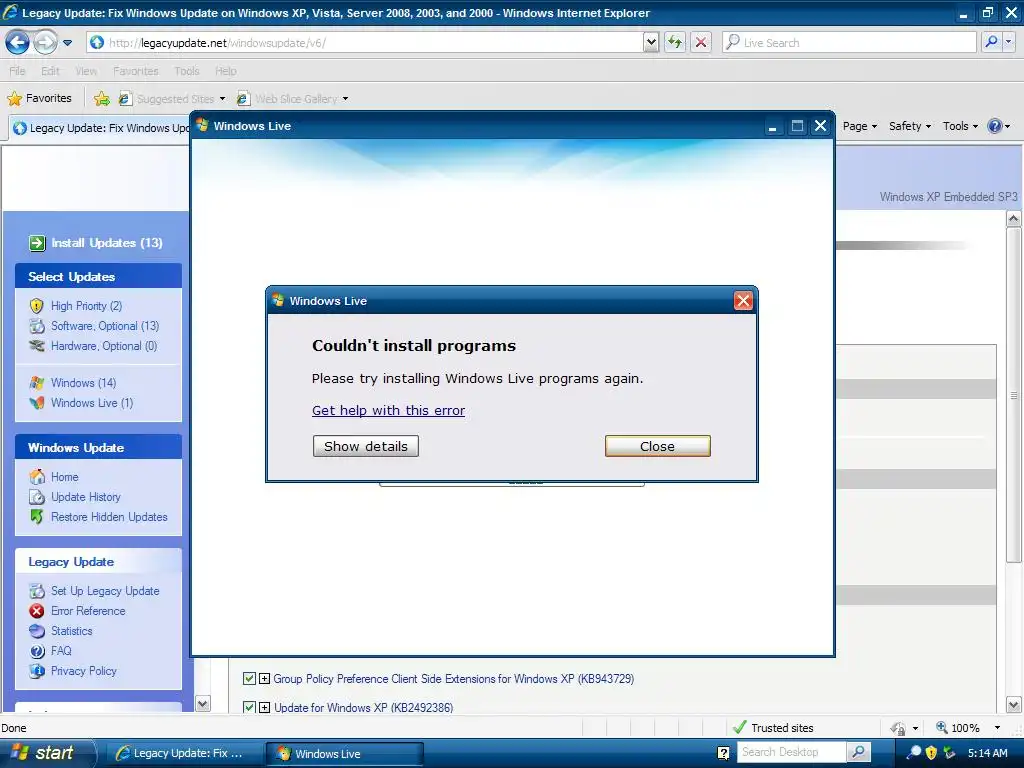The width and height of the screenshot is (1024, 768).
Task: Click the security shield tray icon
Action: click(931, 753)
